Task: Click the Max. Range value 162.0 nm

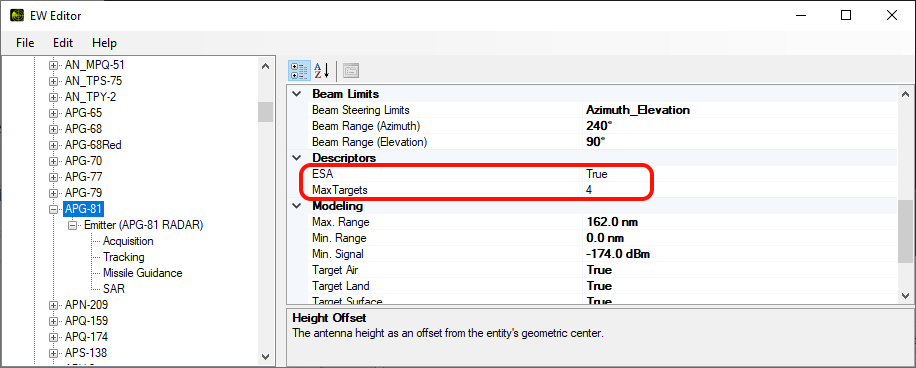Action: point(612,222)
